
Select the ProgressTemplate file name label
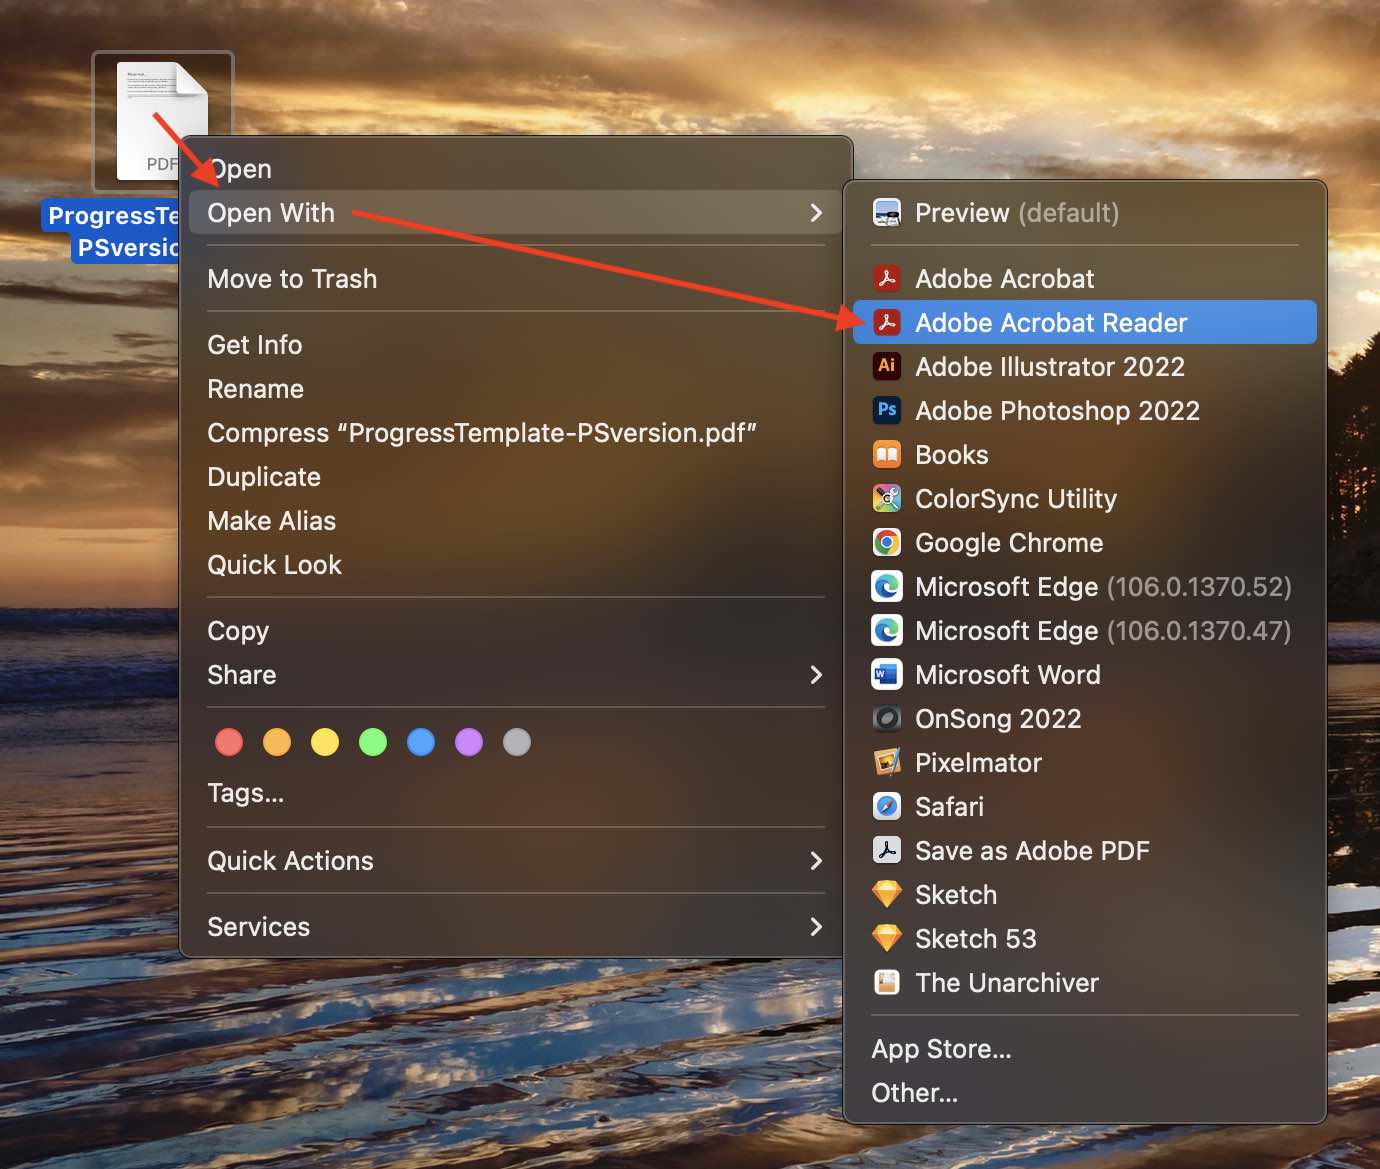[112, 231]
